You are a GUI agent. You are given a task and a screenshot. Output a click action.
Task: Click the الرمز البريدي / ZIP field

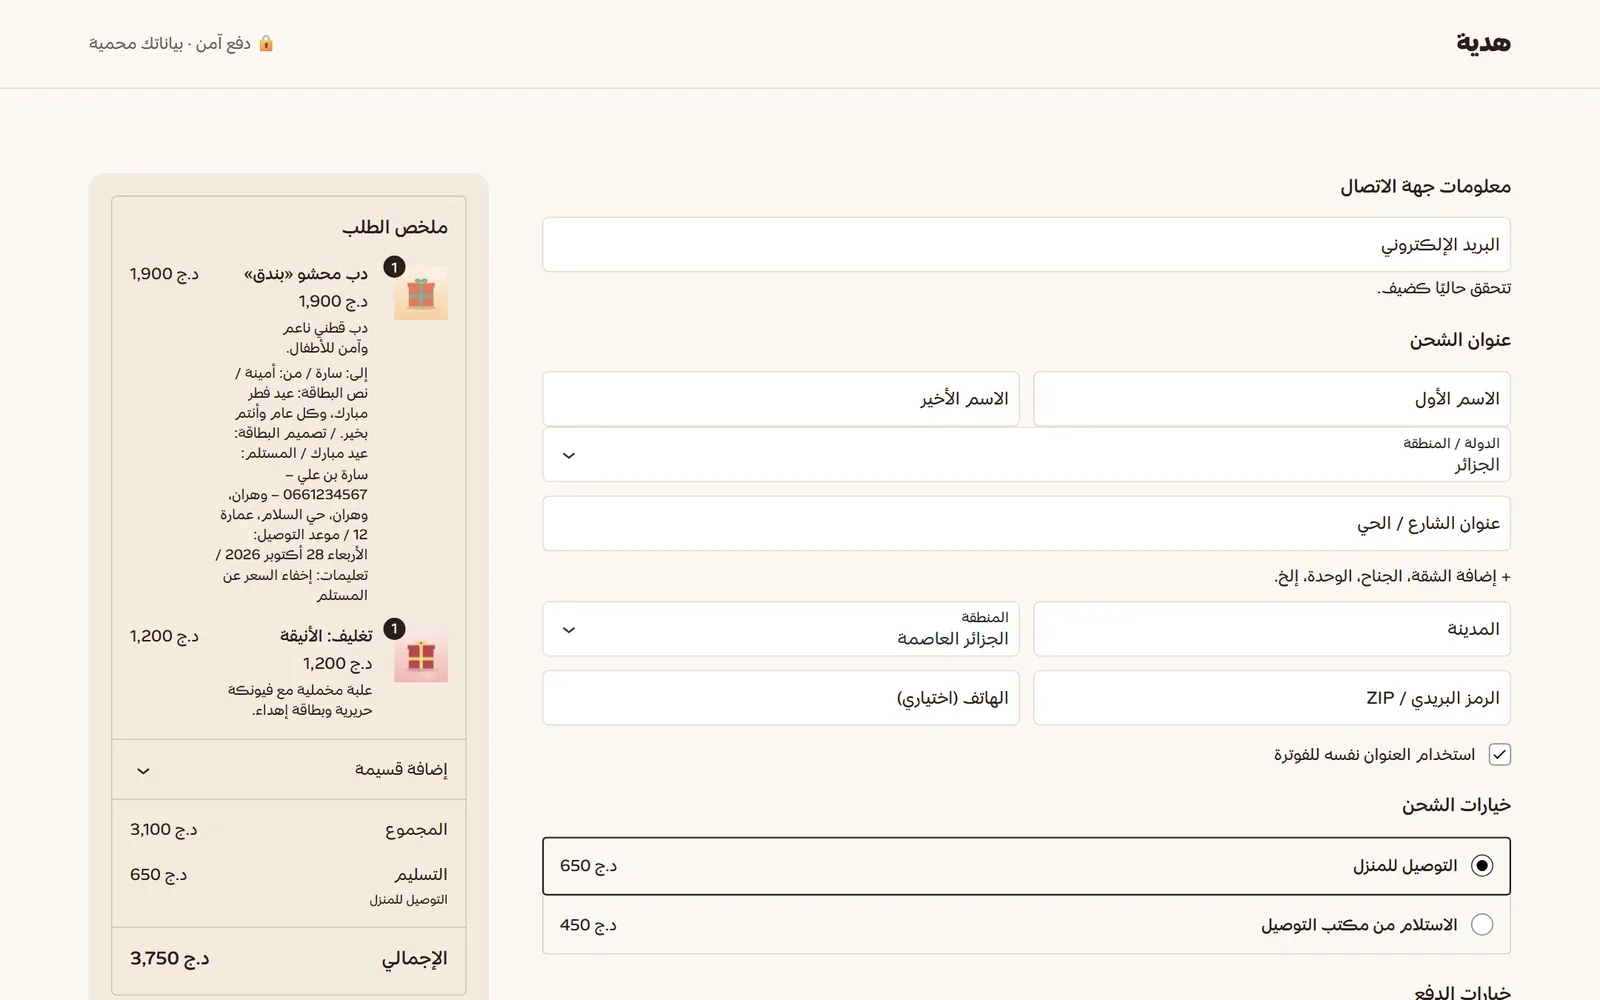tap(1272, 698)
